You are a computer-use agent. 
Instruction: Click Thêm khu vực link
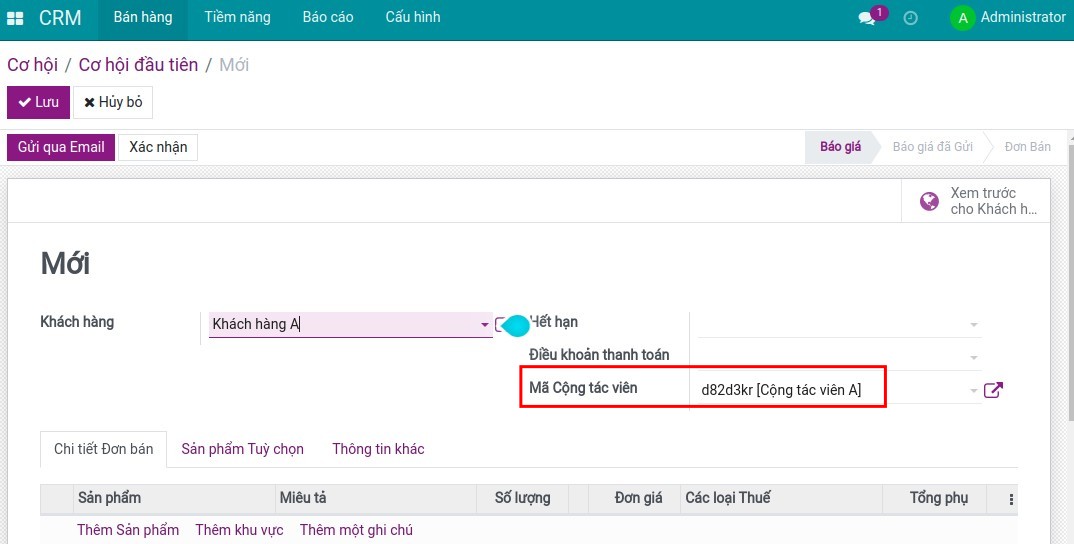tap(239, 530)
